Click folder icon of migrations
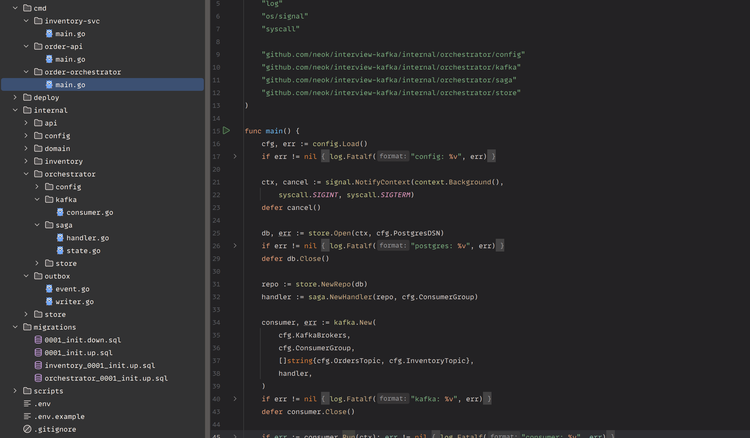This screenshot has height=438, width=750. [x=27, y=327]
